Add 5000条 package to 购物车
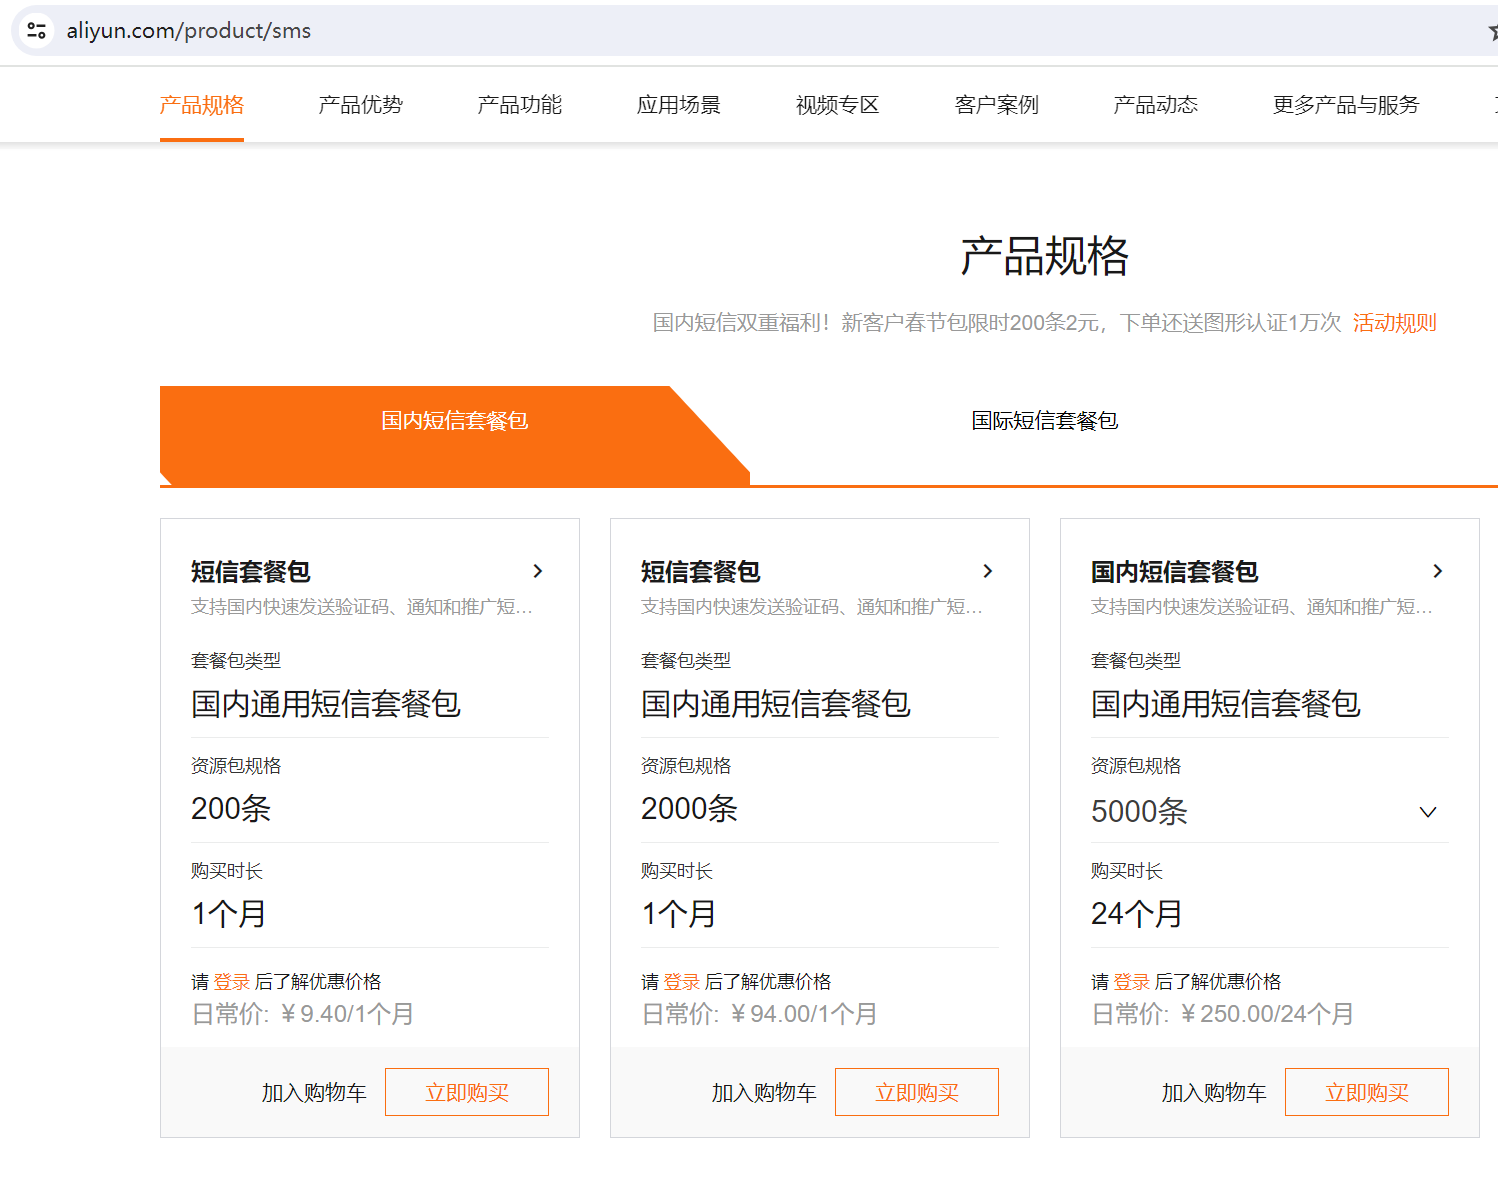Screen dimensions: 1498x1195 [1214, 1093]
